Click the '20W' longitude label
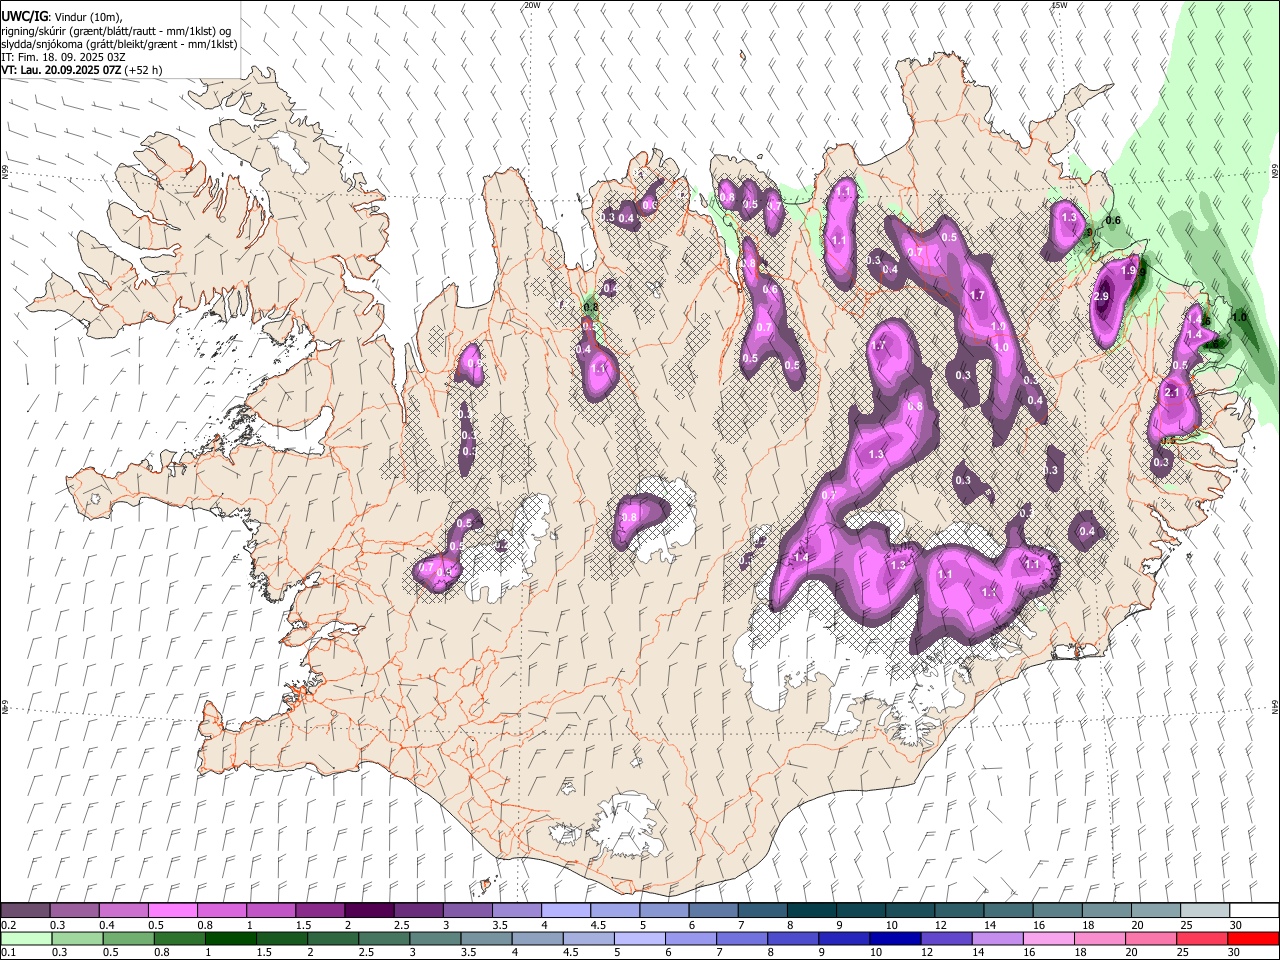The height and width of the screenshot is (960, 1280). 532,5
